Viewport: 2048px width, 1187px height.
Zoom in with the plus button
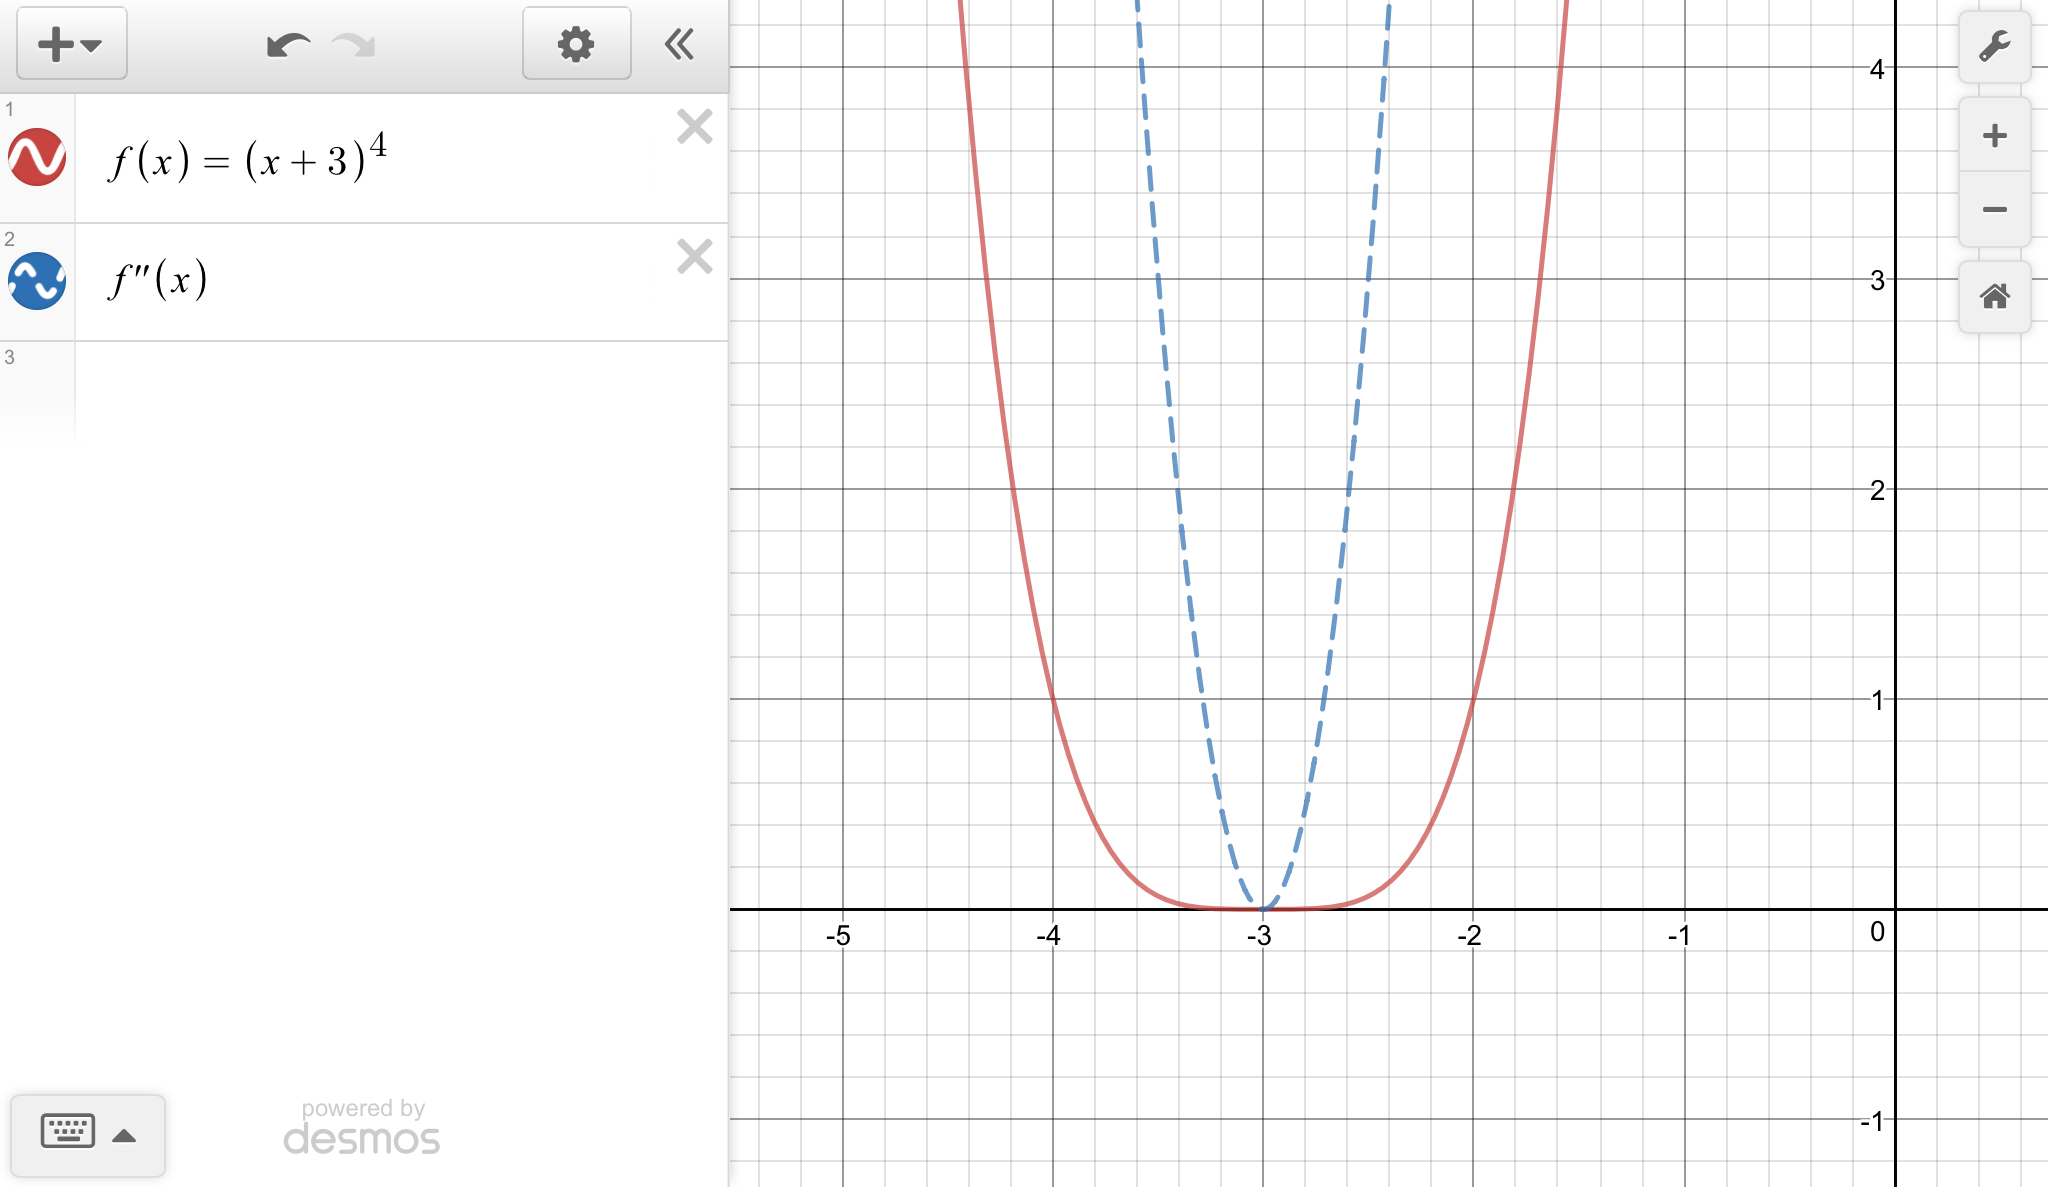[x=1994, y=136]
